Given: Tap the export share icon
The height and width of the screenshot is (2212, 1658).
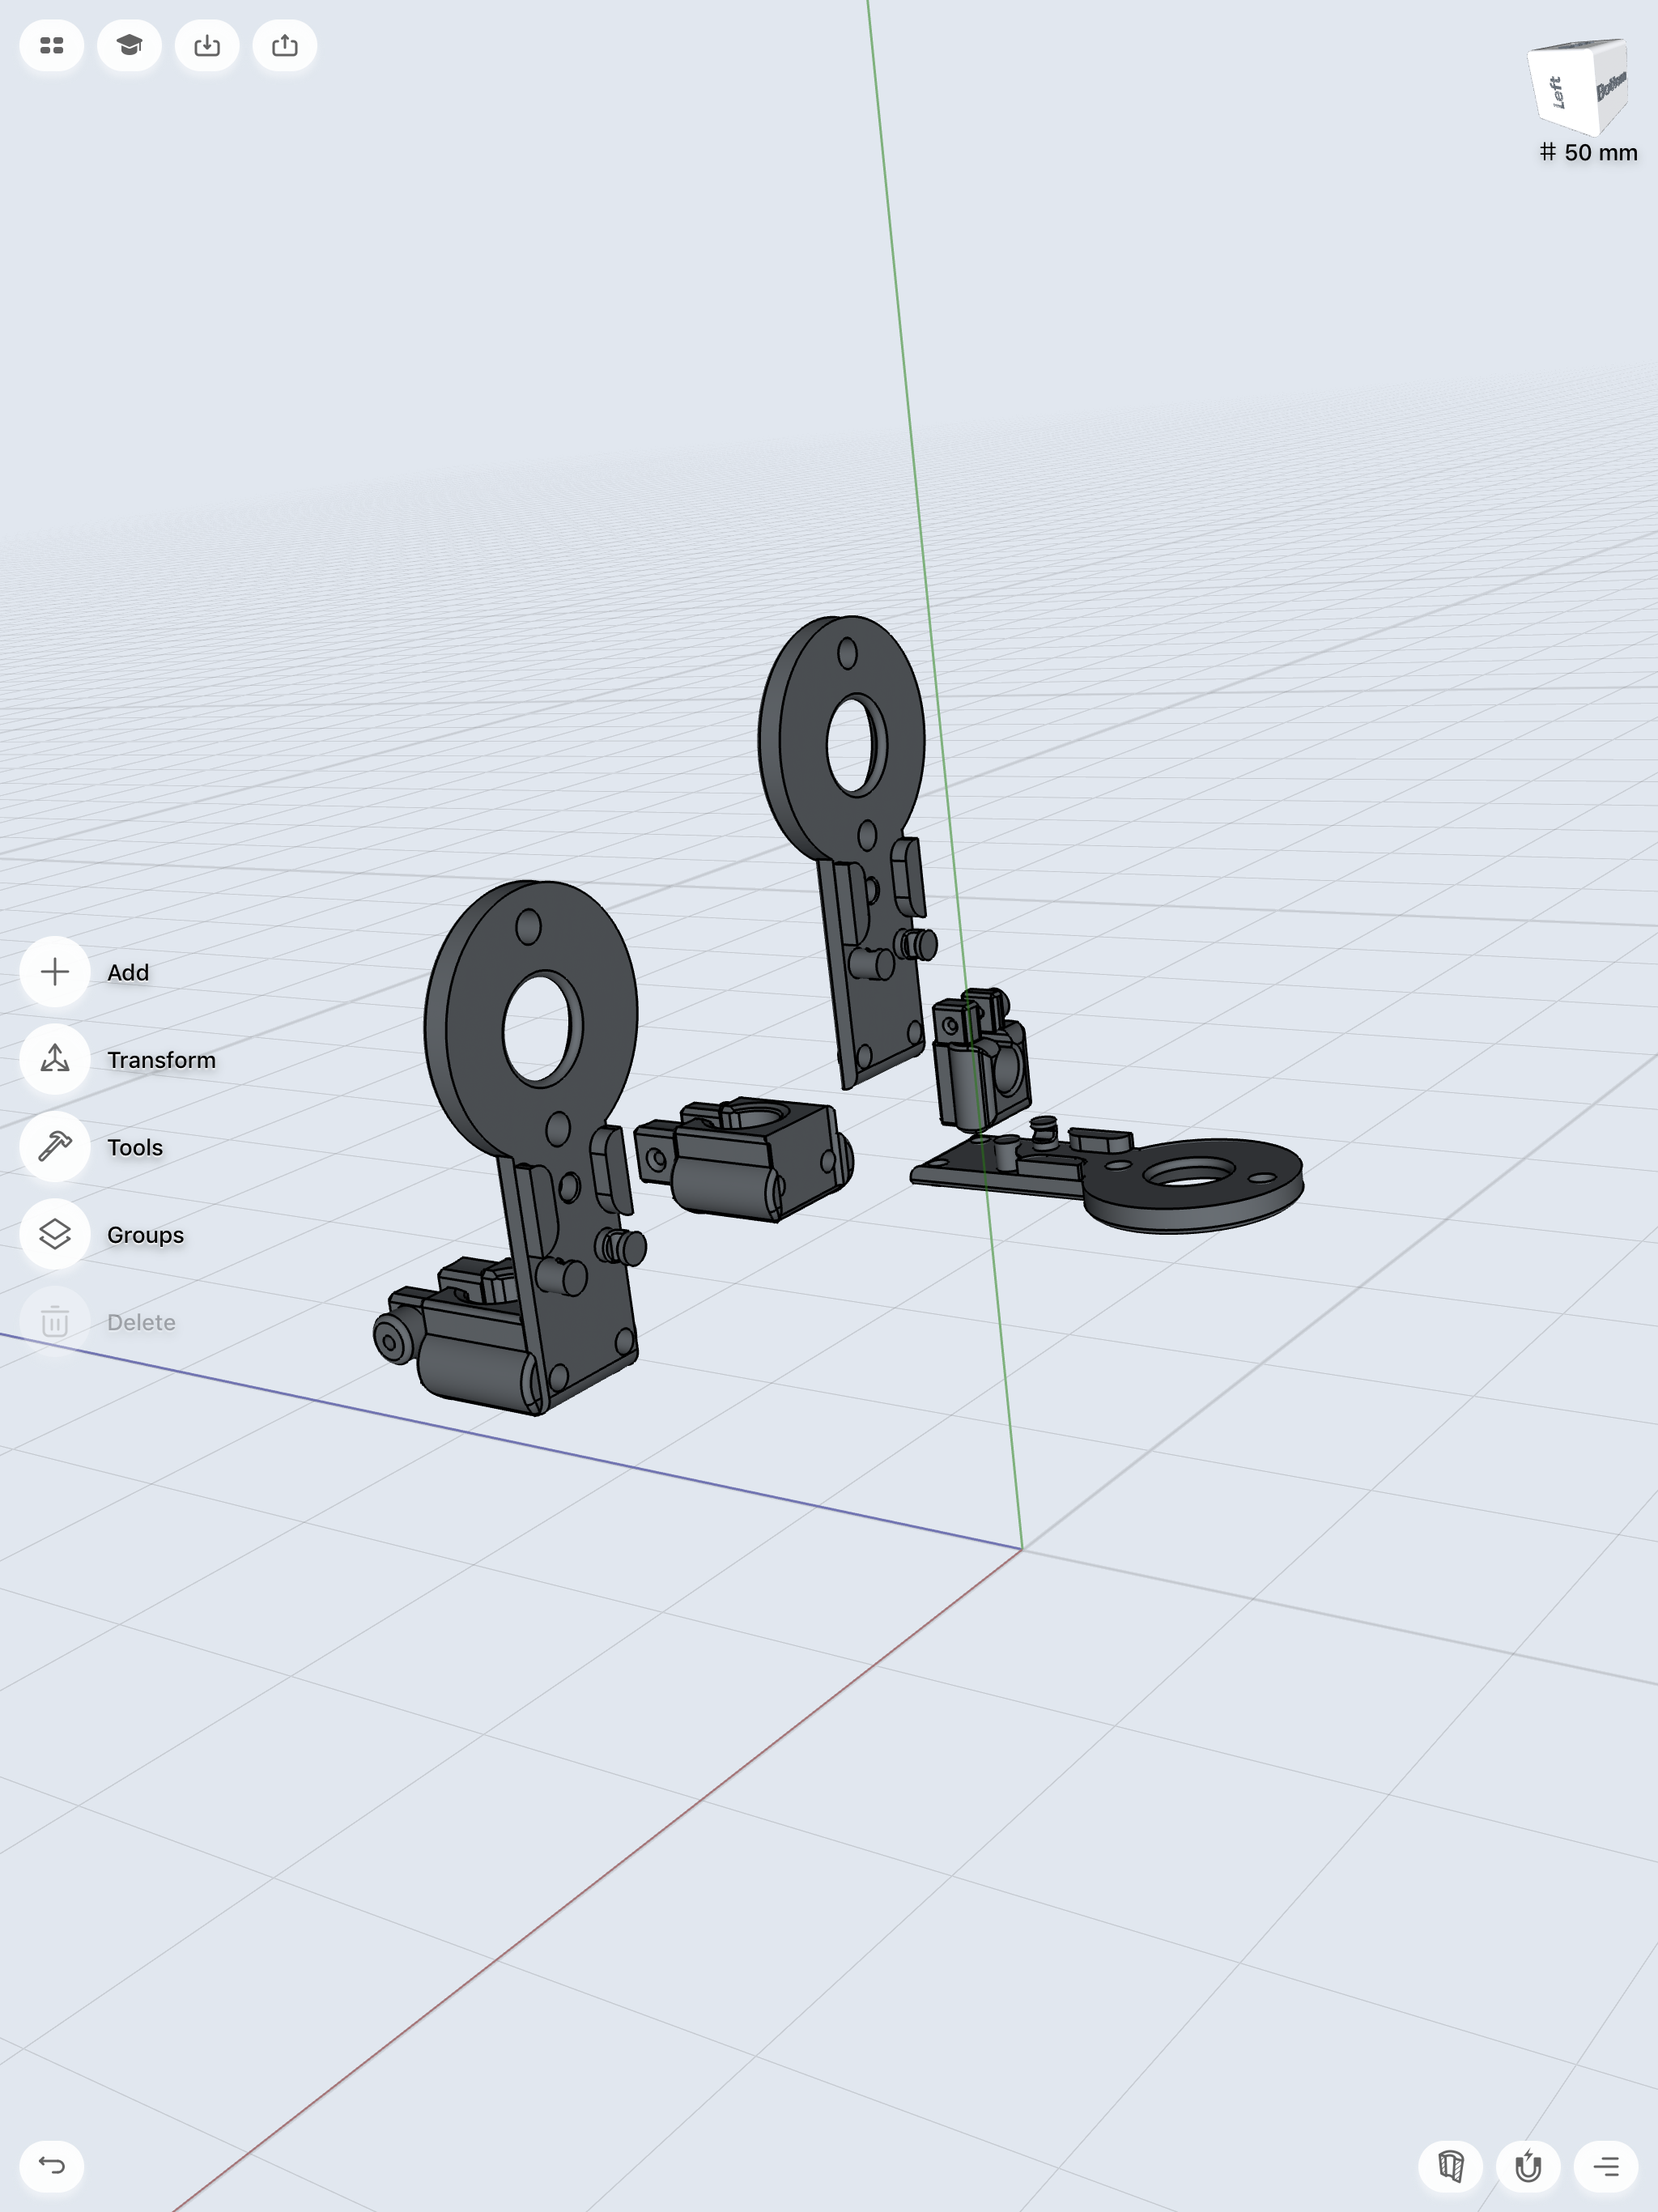Looking at the screenshot, I should pos(285,46).
